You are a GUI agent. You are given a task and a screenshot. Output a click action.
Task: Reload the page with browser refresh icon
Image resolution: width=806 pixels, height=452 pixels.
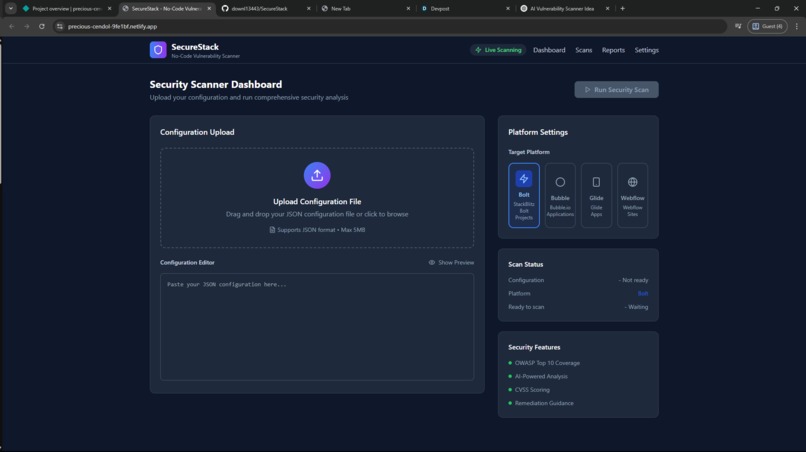(42, 26)
